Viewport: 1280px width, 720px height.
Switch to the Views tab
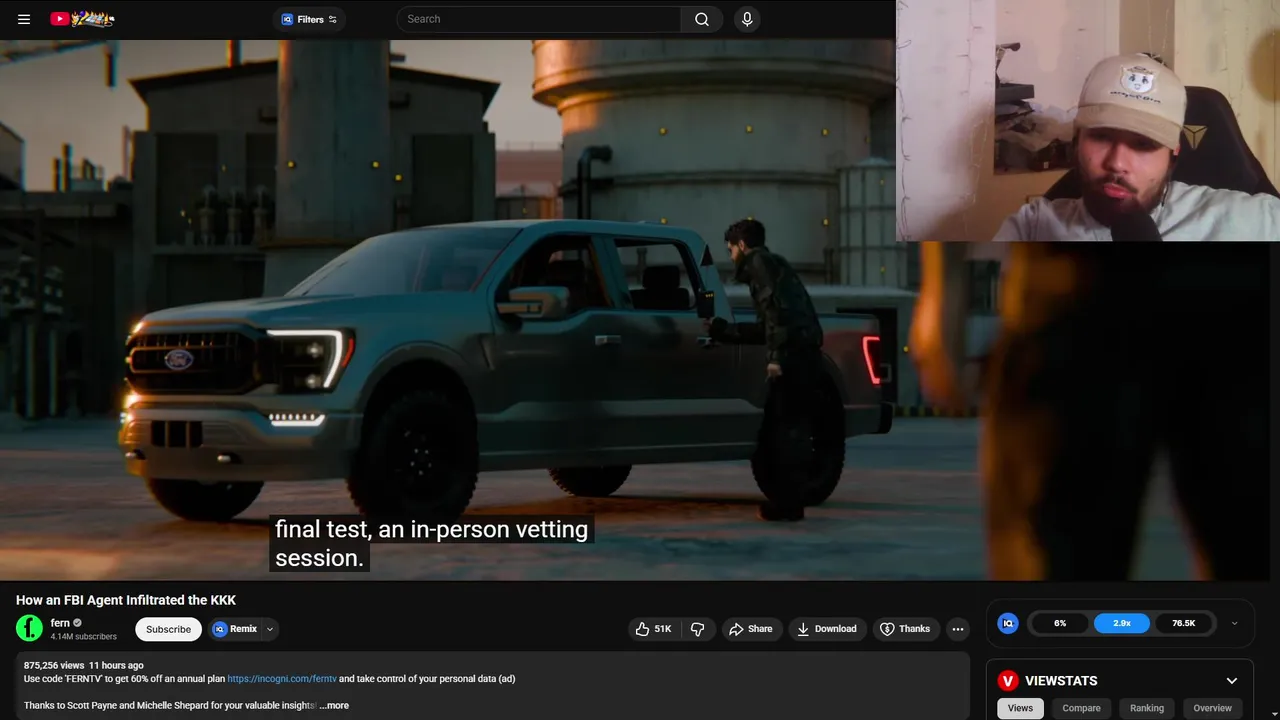1020,708
